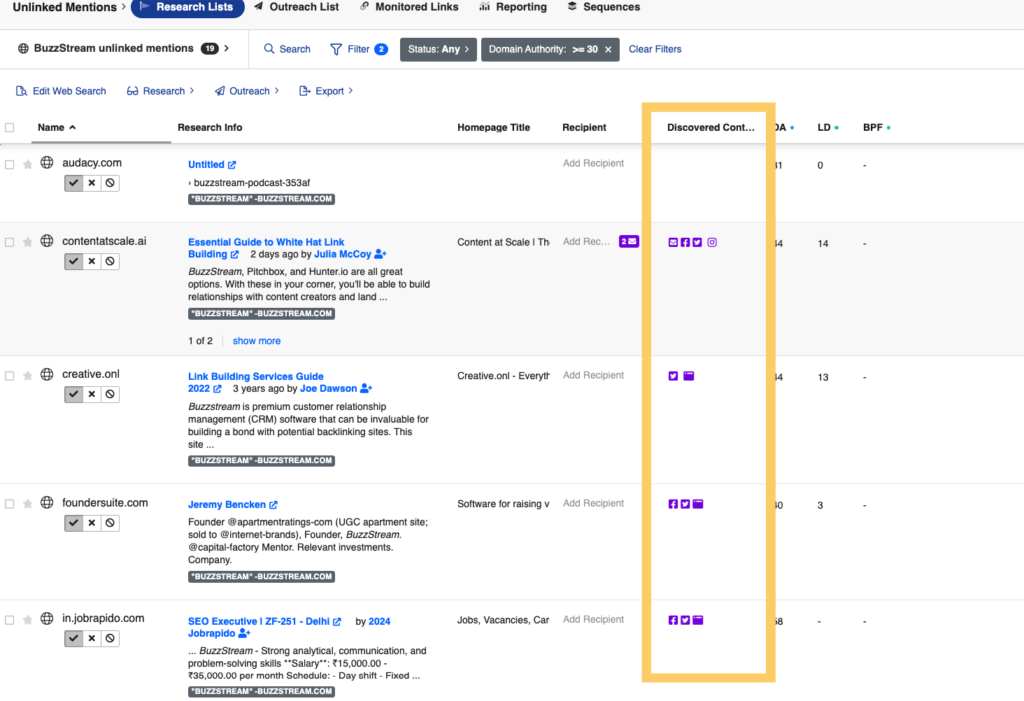Screen dimensions: 1024x701
Task: Click Facebook icon in foundersuite.com row
Action: pos(673,504)
